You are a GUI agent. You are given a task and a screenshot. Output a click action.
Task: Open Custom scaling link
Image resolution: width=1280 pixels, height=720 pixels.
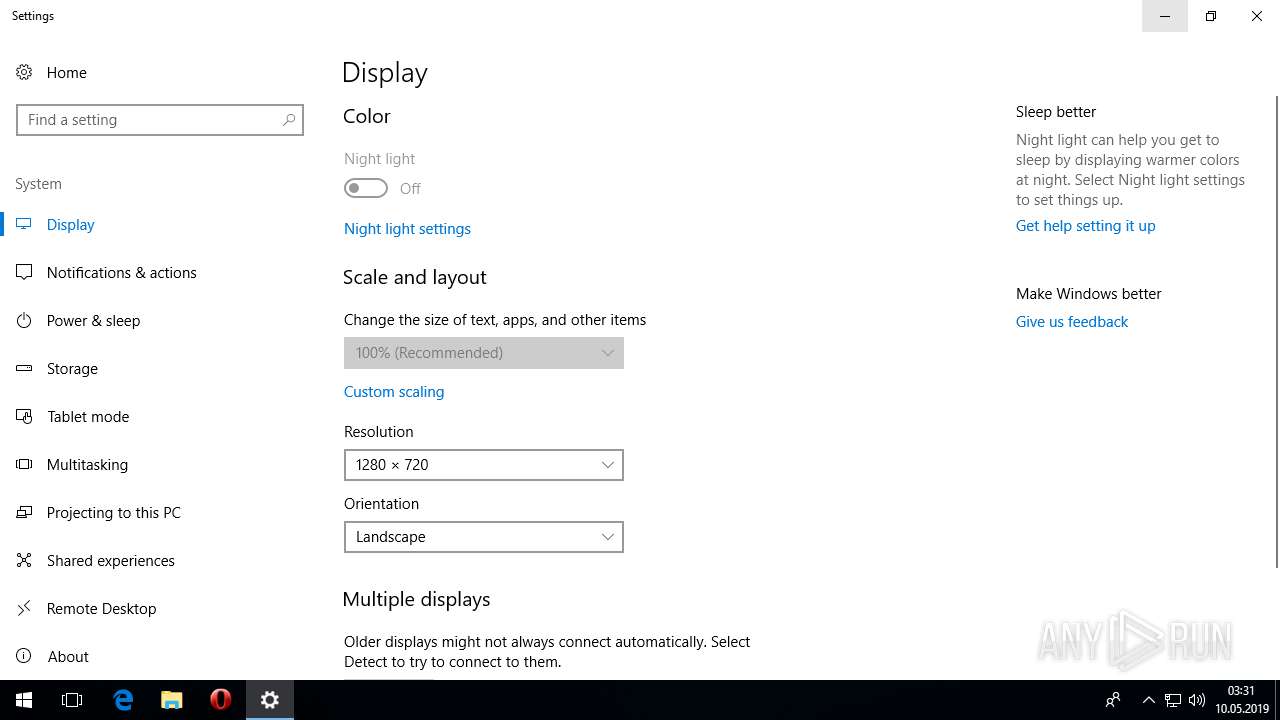click(394, 392)
